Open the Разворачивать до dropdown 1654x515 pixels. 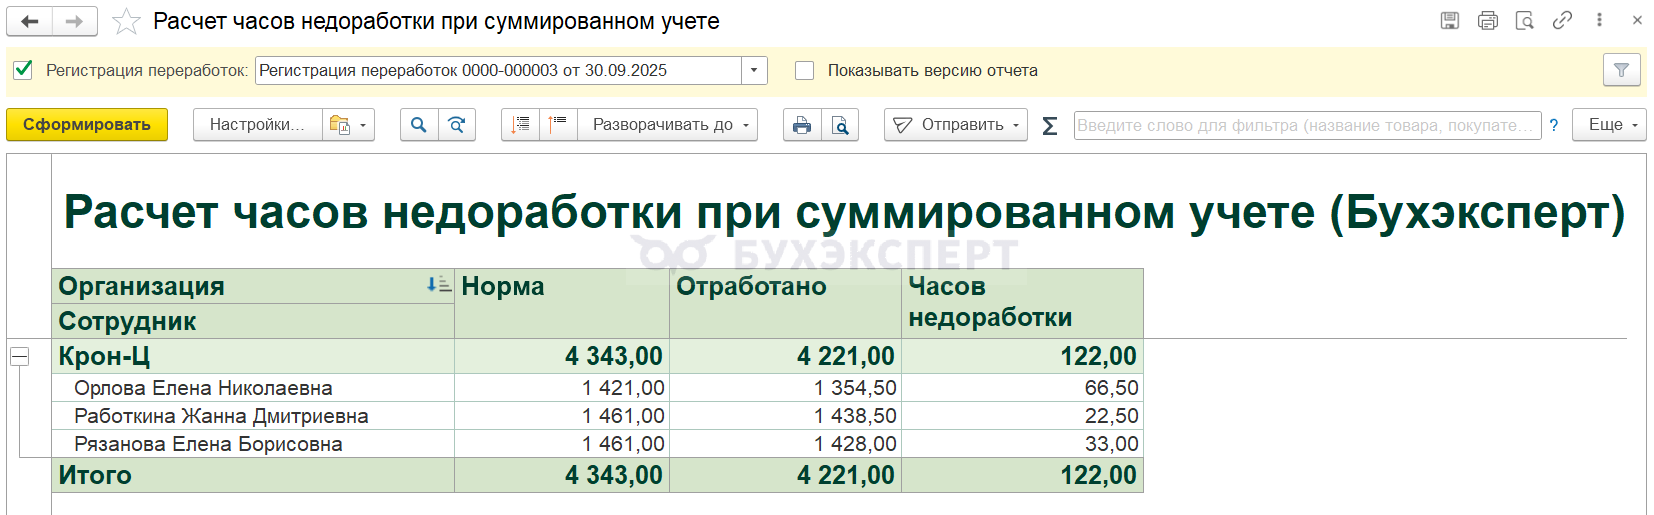point(667,125)
